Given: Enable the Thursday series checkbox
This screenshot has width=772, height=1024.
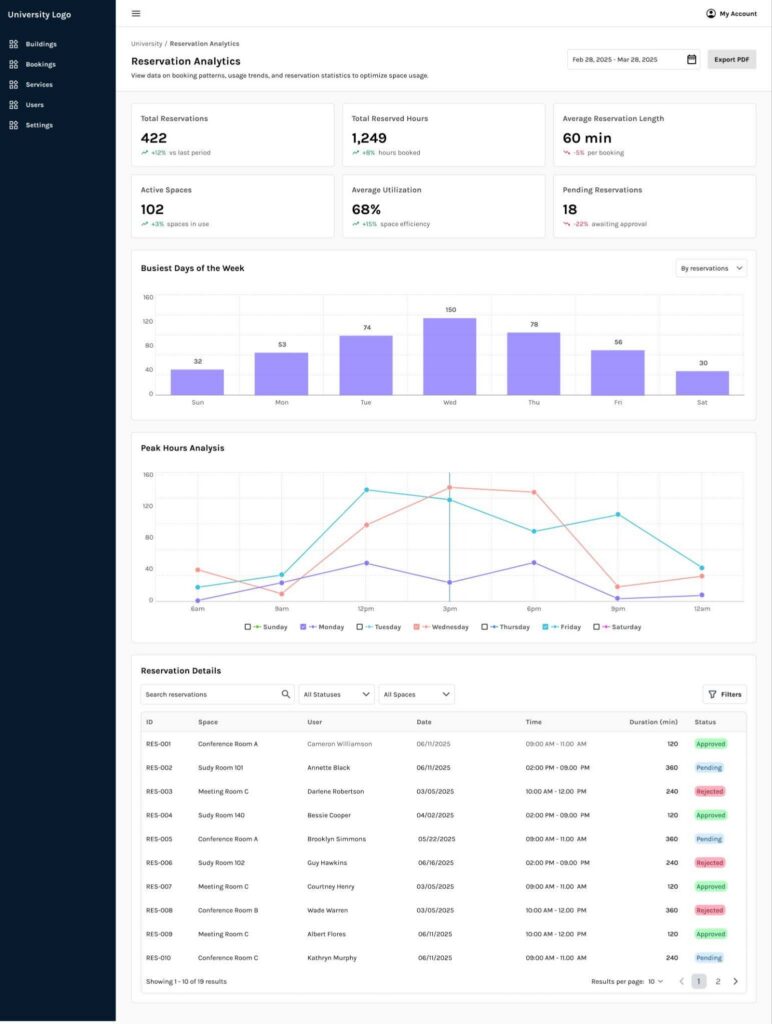Looking at the screenshot, I should pyautogui.click(x=484, y=627).
